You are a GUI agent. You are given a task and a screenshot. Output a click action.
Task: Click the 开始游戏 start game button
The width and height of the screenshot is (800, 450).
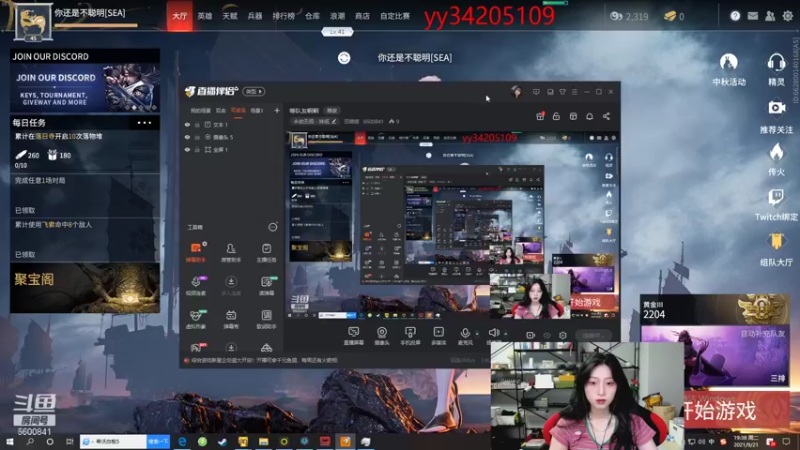pos(736,410)
